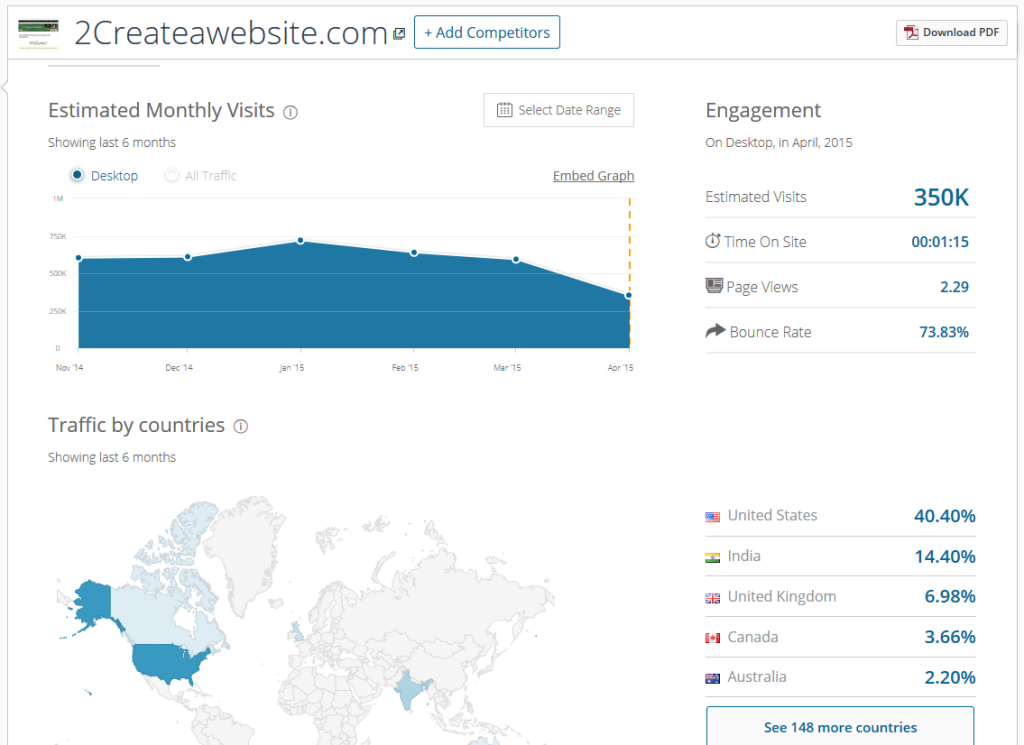Image resolution: width=1024 pixels, height=745 pixels.
Task: Click See 148 more countries button
Action: click(840, 726)
